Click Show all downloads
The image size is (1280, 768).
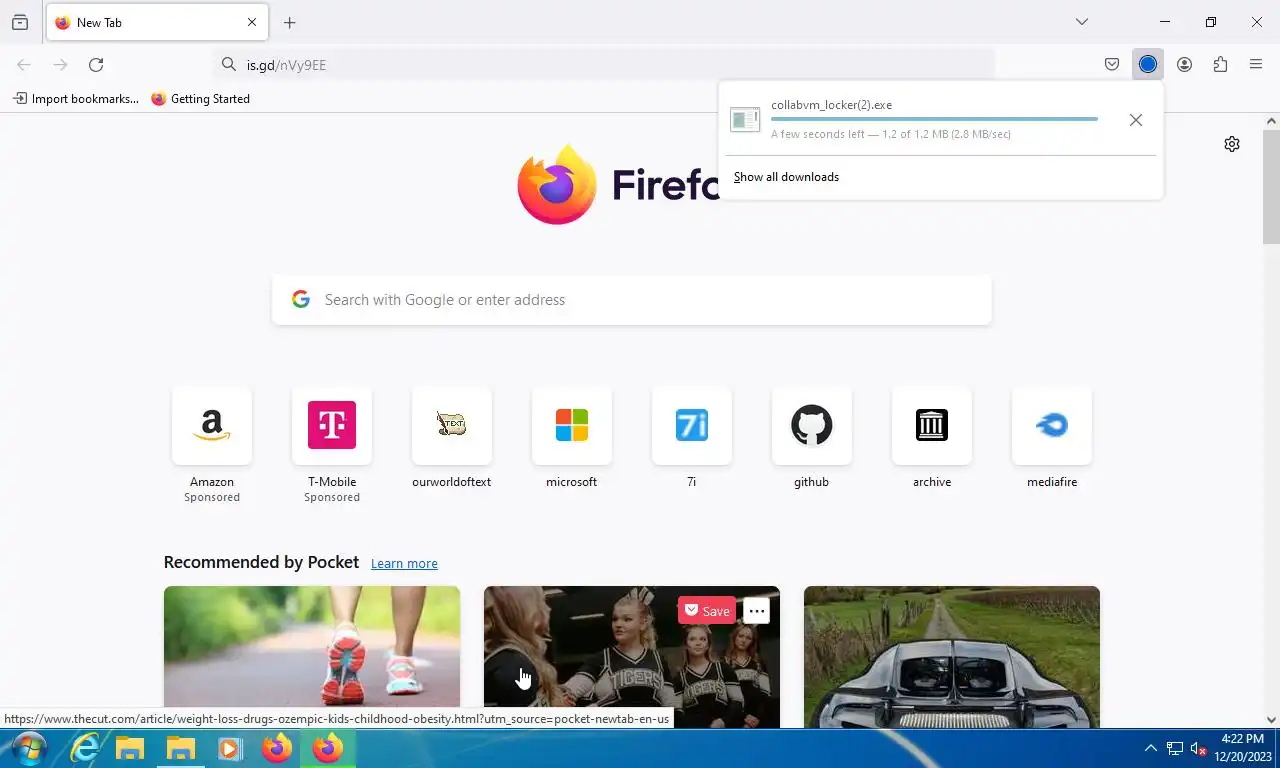pos(786,177)
